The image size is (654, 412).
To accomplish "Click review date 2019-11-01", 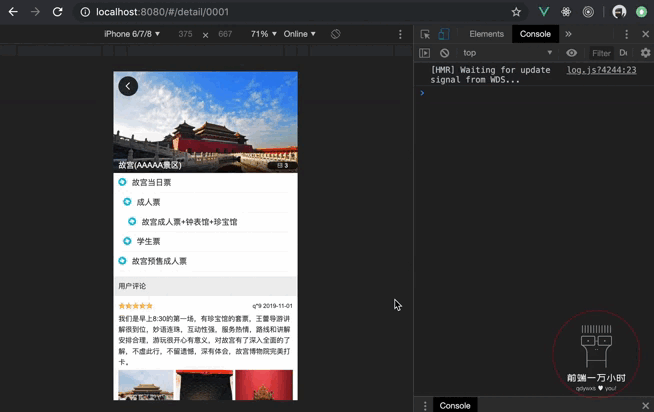I will 277,306.
